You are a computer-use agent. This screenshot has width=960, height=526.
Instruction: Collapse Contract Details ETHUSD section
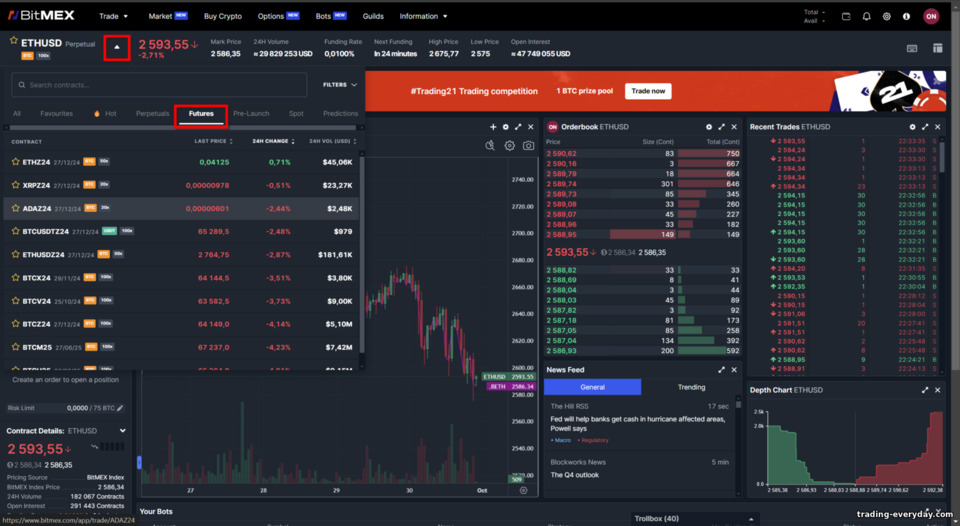(122, 431)
